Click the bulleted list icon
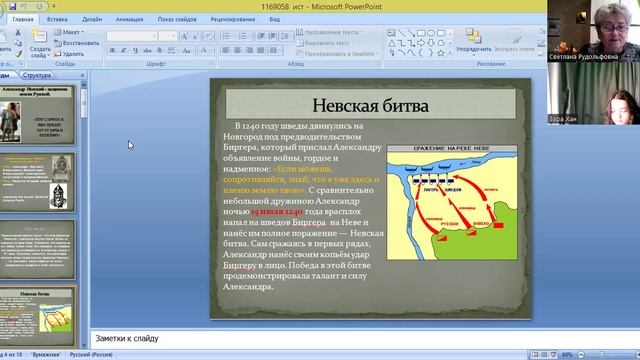 (x=227, y=36)
